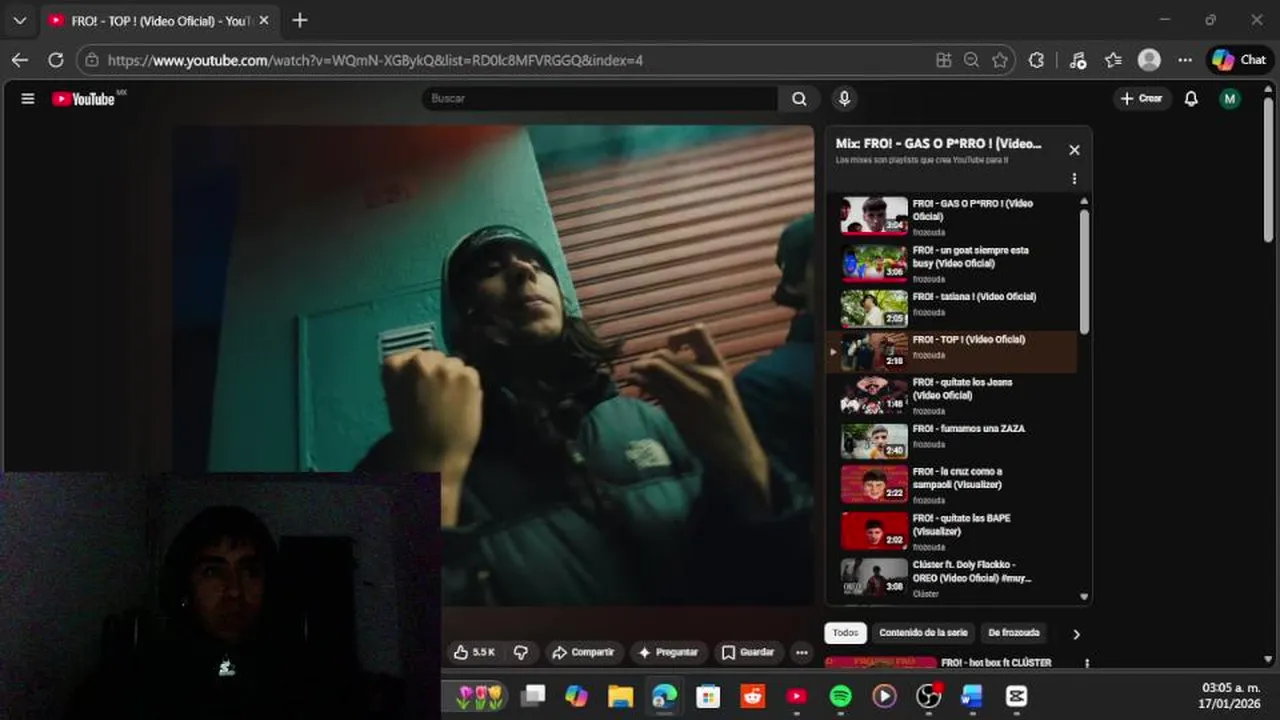Open the taskbar clock and date
1280x720 pixels.
[1230, 695]
